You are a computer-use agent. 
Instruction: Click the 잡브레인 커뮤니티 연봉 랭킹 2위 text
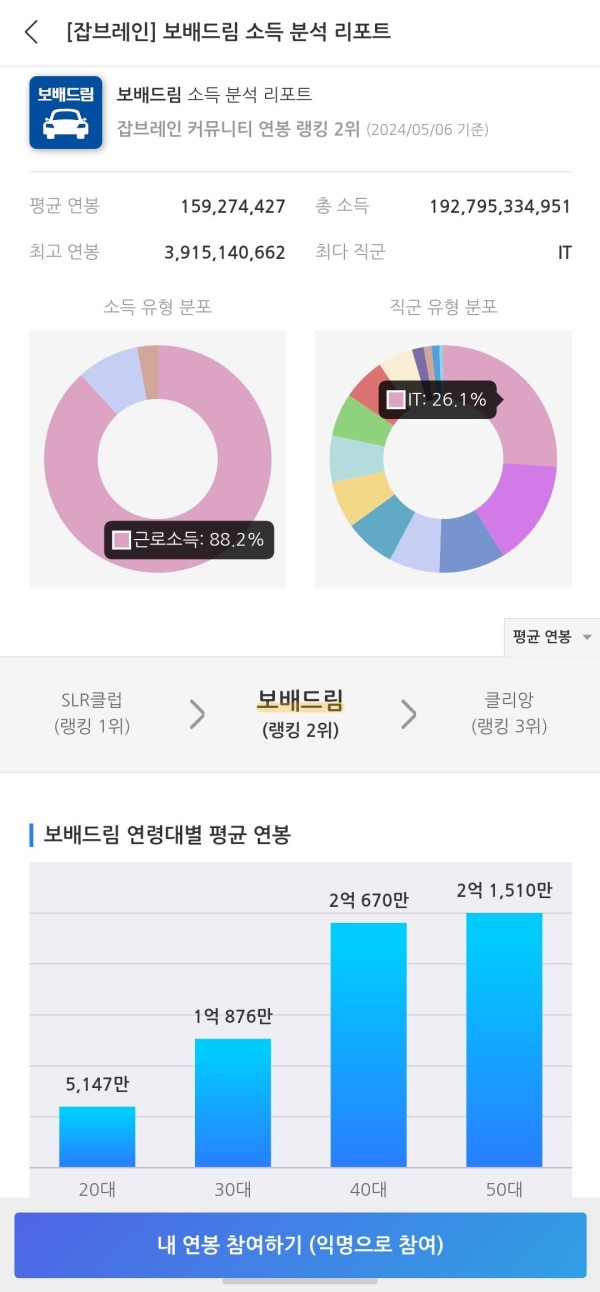pos(239,129)
